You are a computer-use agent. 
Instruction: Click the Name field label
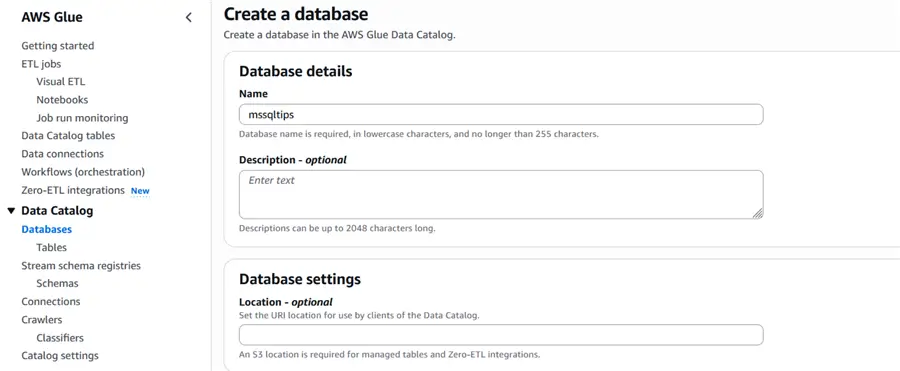253,93
